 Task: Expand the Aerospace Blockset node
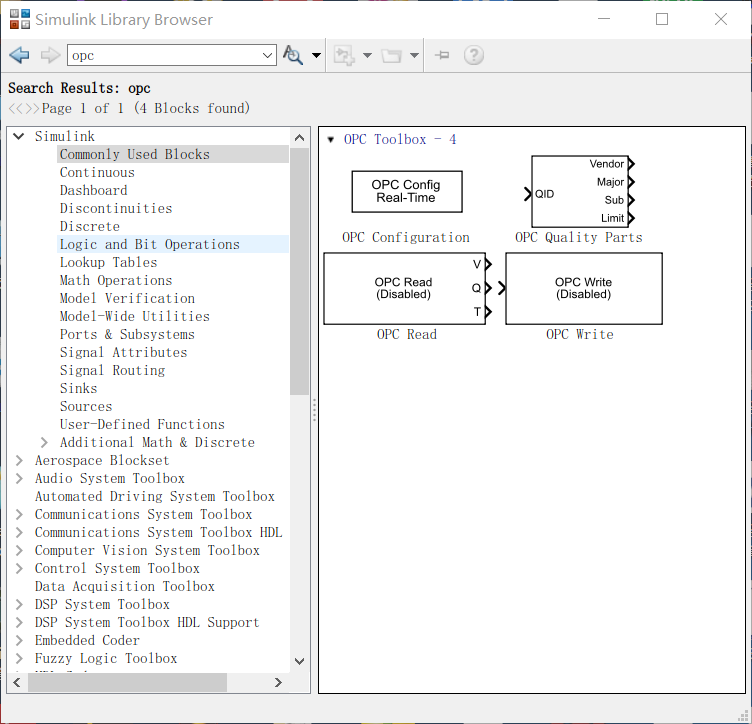pyautogui.click(x=19, y=461)
